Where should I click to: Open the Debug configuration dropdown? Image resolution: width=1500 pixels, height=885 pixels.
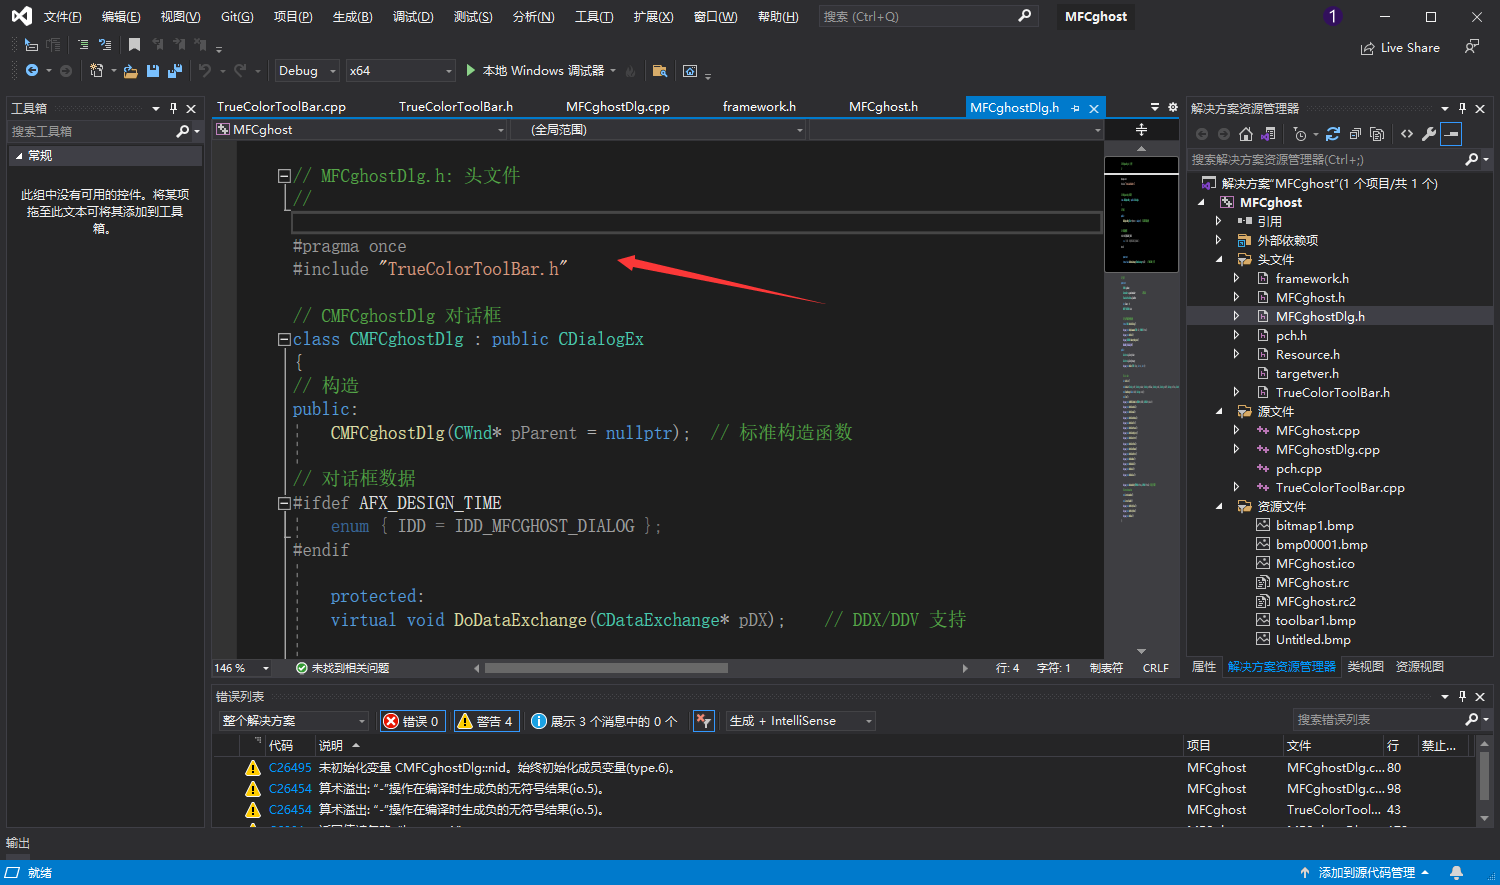306,71
